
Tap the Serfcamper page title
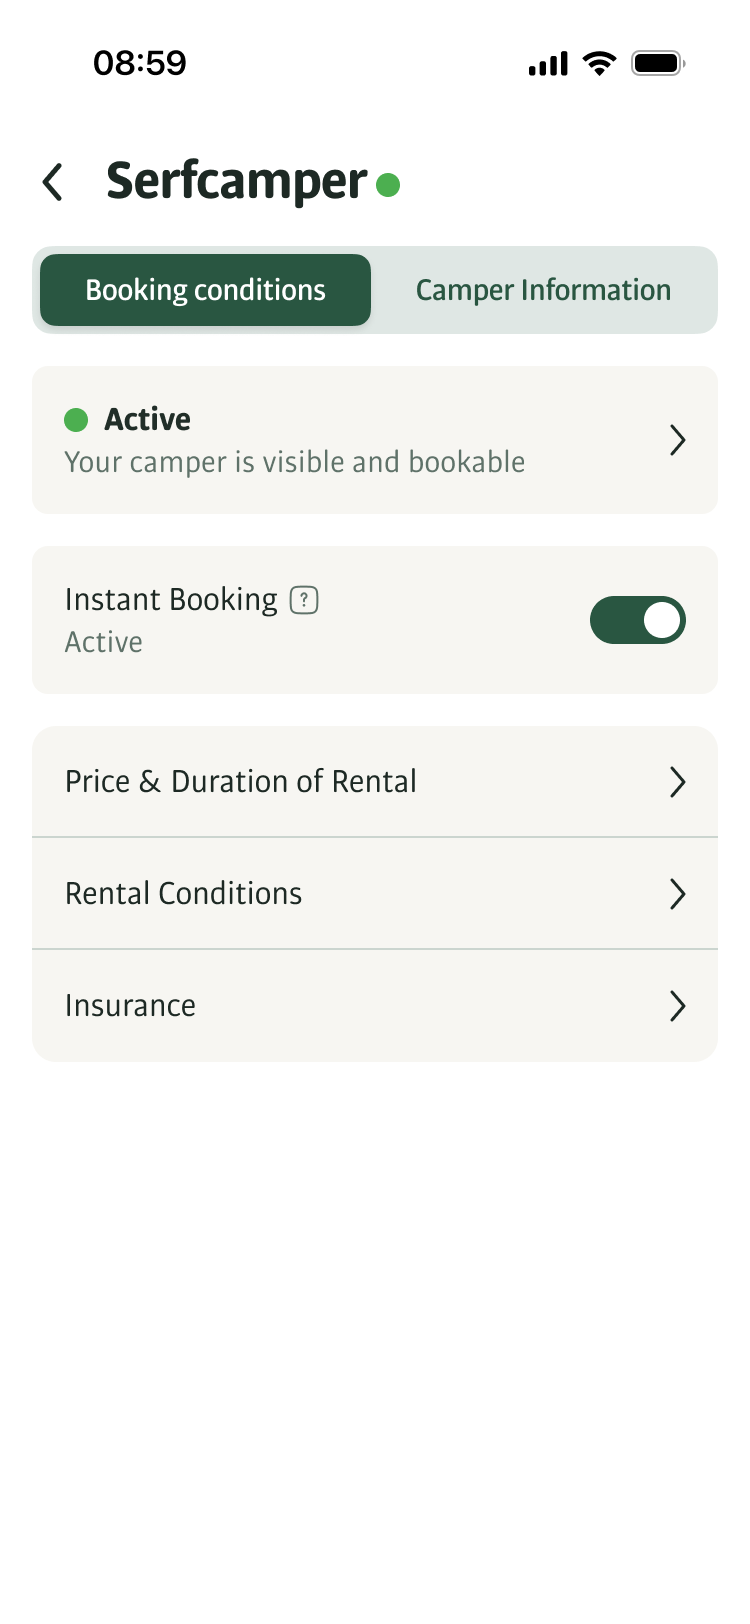tap(237, 182)
